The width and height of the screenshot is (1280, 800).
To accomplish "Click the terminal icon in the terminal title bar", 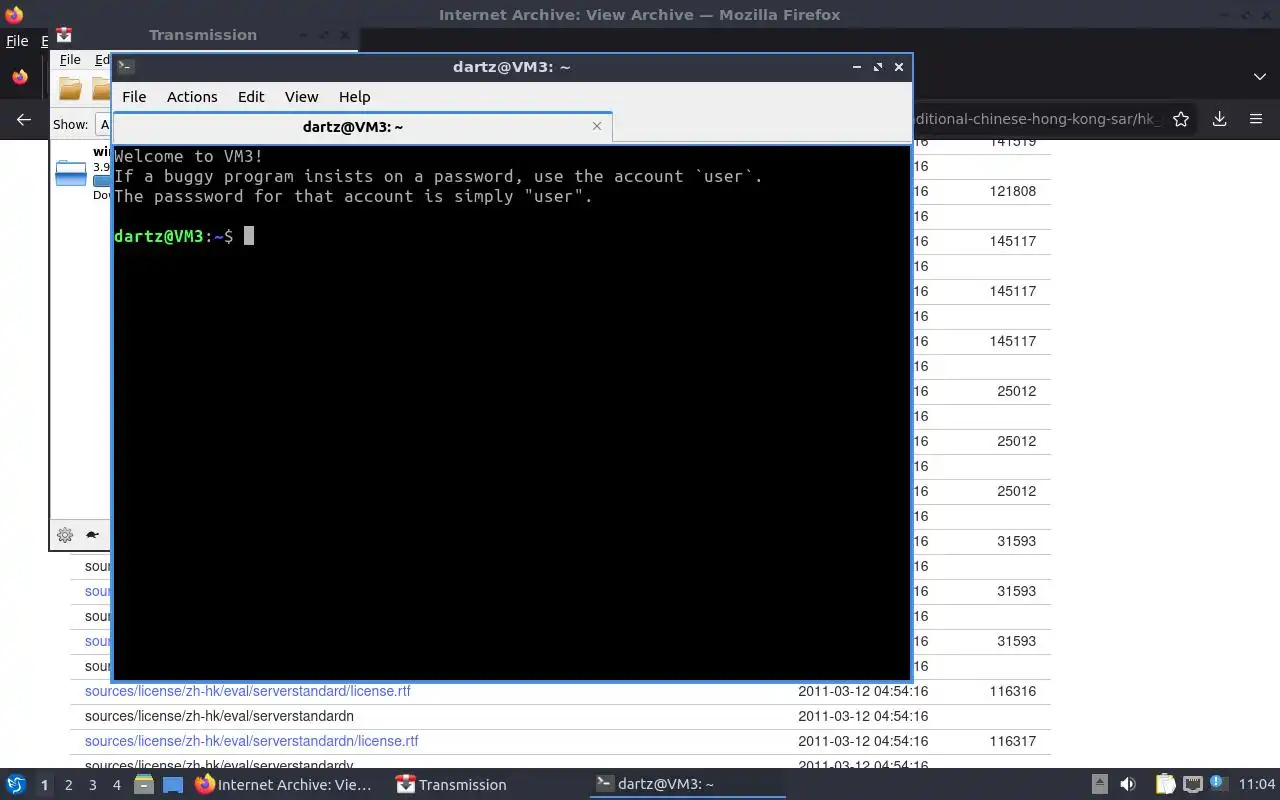I will (126, 67).
